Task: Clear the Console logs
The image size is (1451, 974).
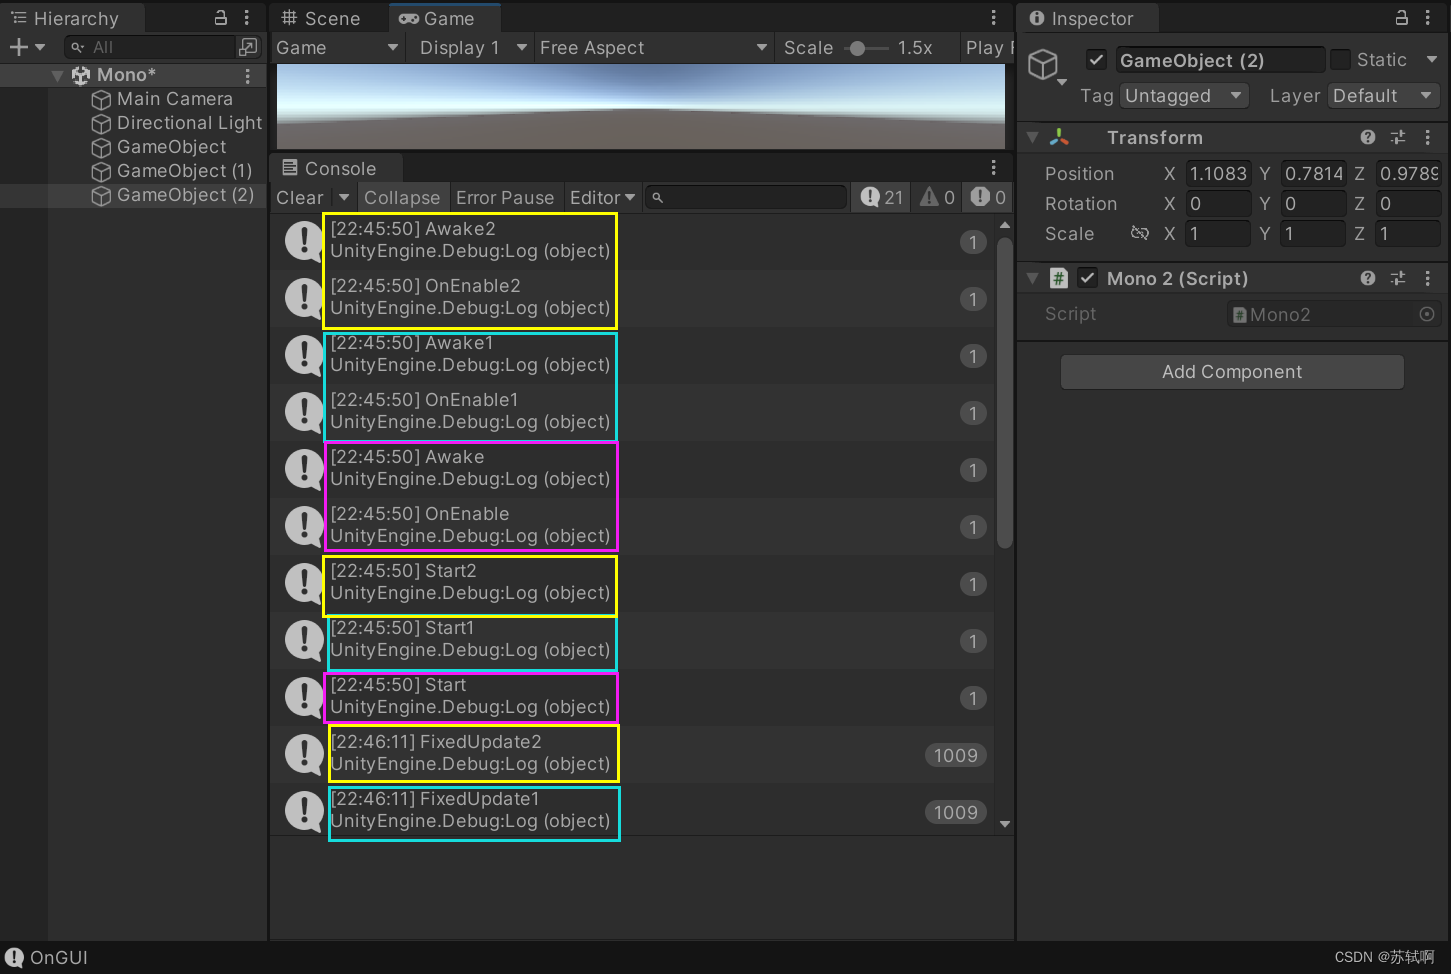Action: [x=299, y=197]
